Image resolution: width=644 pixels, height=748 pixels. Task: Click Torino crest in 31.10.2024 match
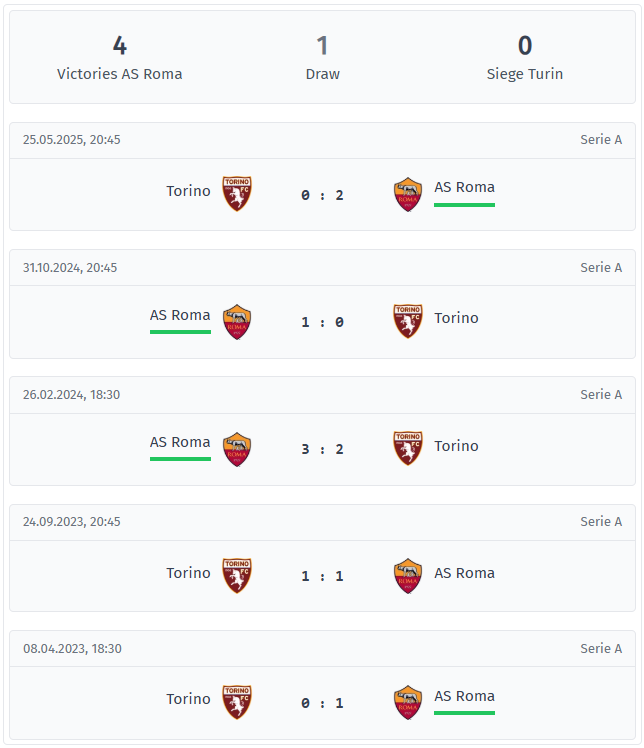pyautogui.click(x=408, y=322)
